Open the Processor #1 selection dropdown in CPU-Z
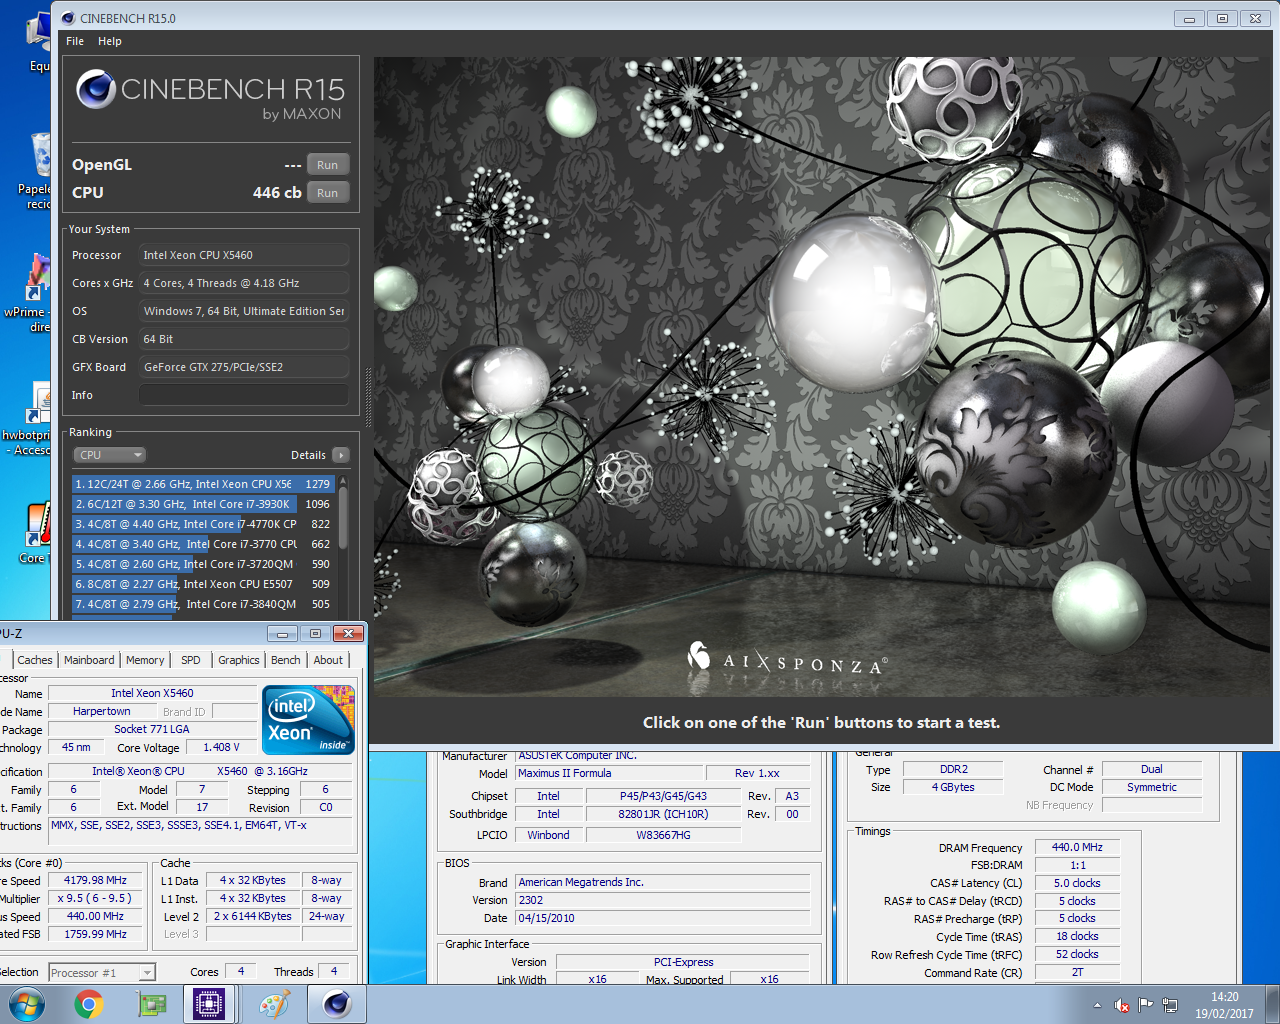 101,972
